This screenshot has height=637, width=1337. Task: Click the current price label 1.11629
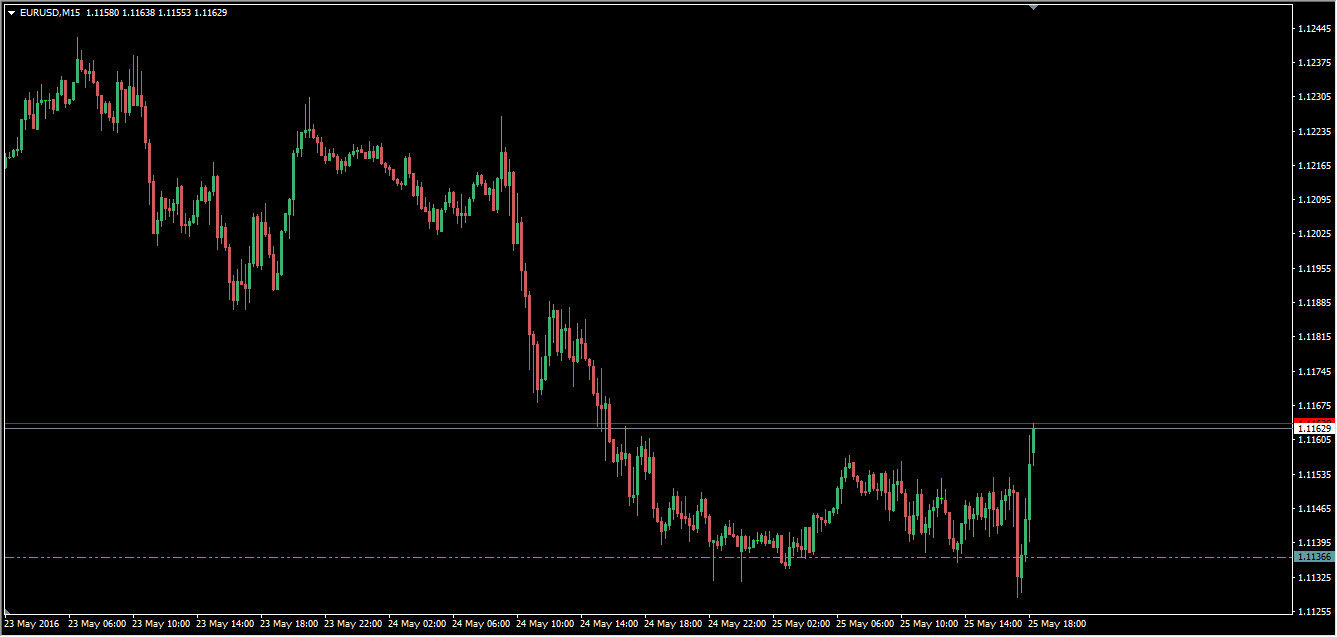pyautogui.click(x=1313, y=428)
